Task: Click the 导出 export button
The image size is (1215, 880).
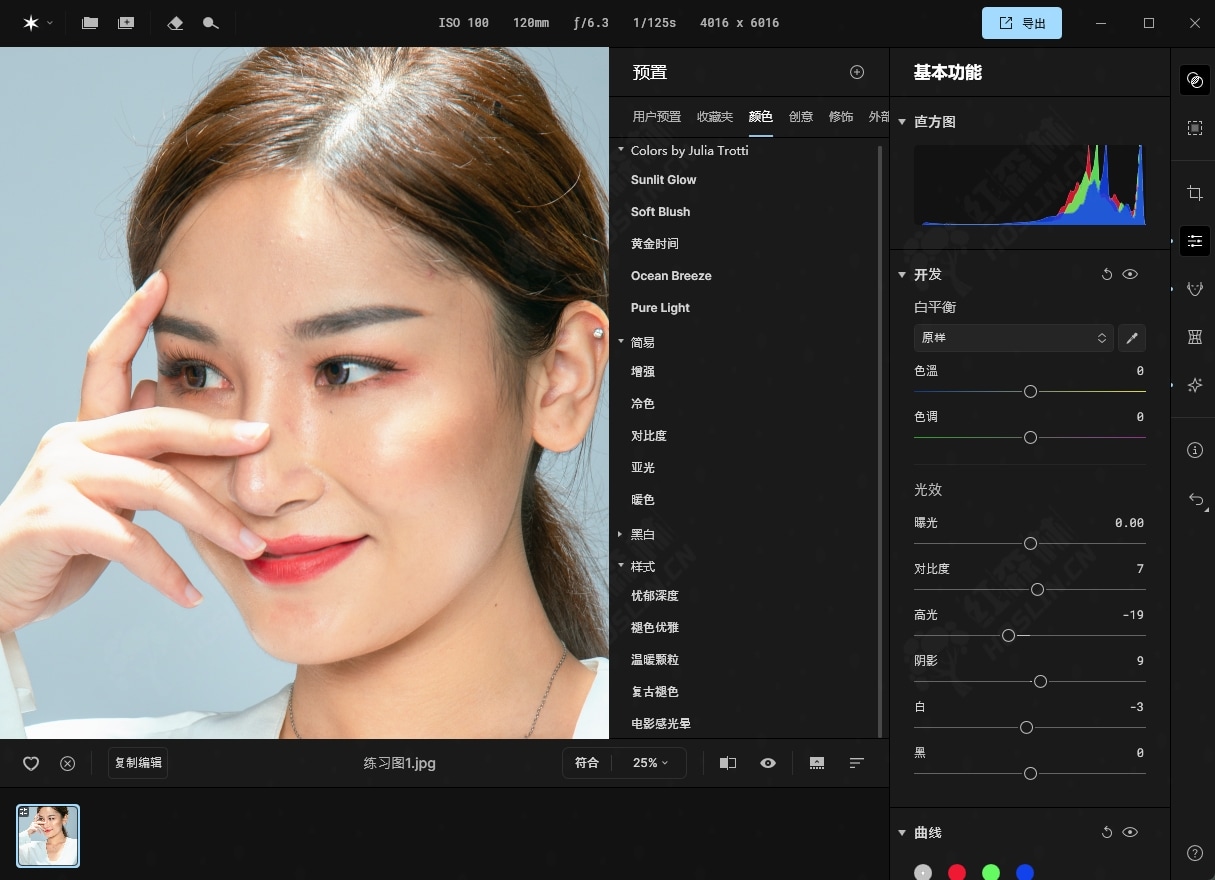Action: (x=1021, y=23)
